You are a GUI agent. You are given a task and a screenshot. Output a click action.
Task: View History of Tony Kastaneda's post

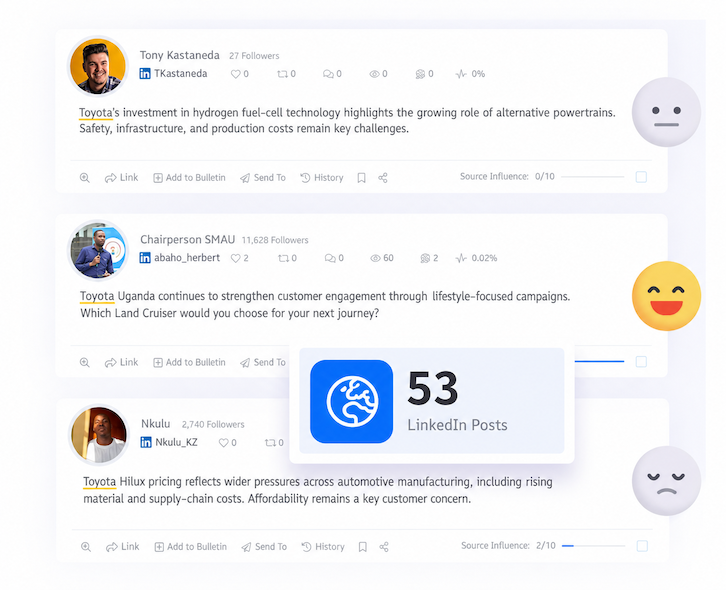322,178
